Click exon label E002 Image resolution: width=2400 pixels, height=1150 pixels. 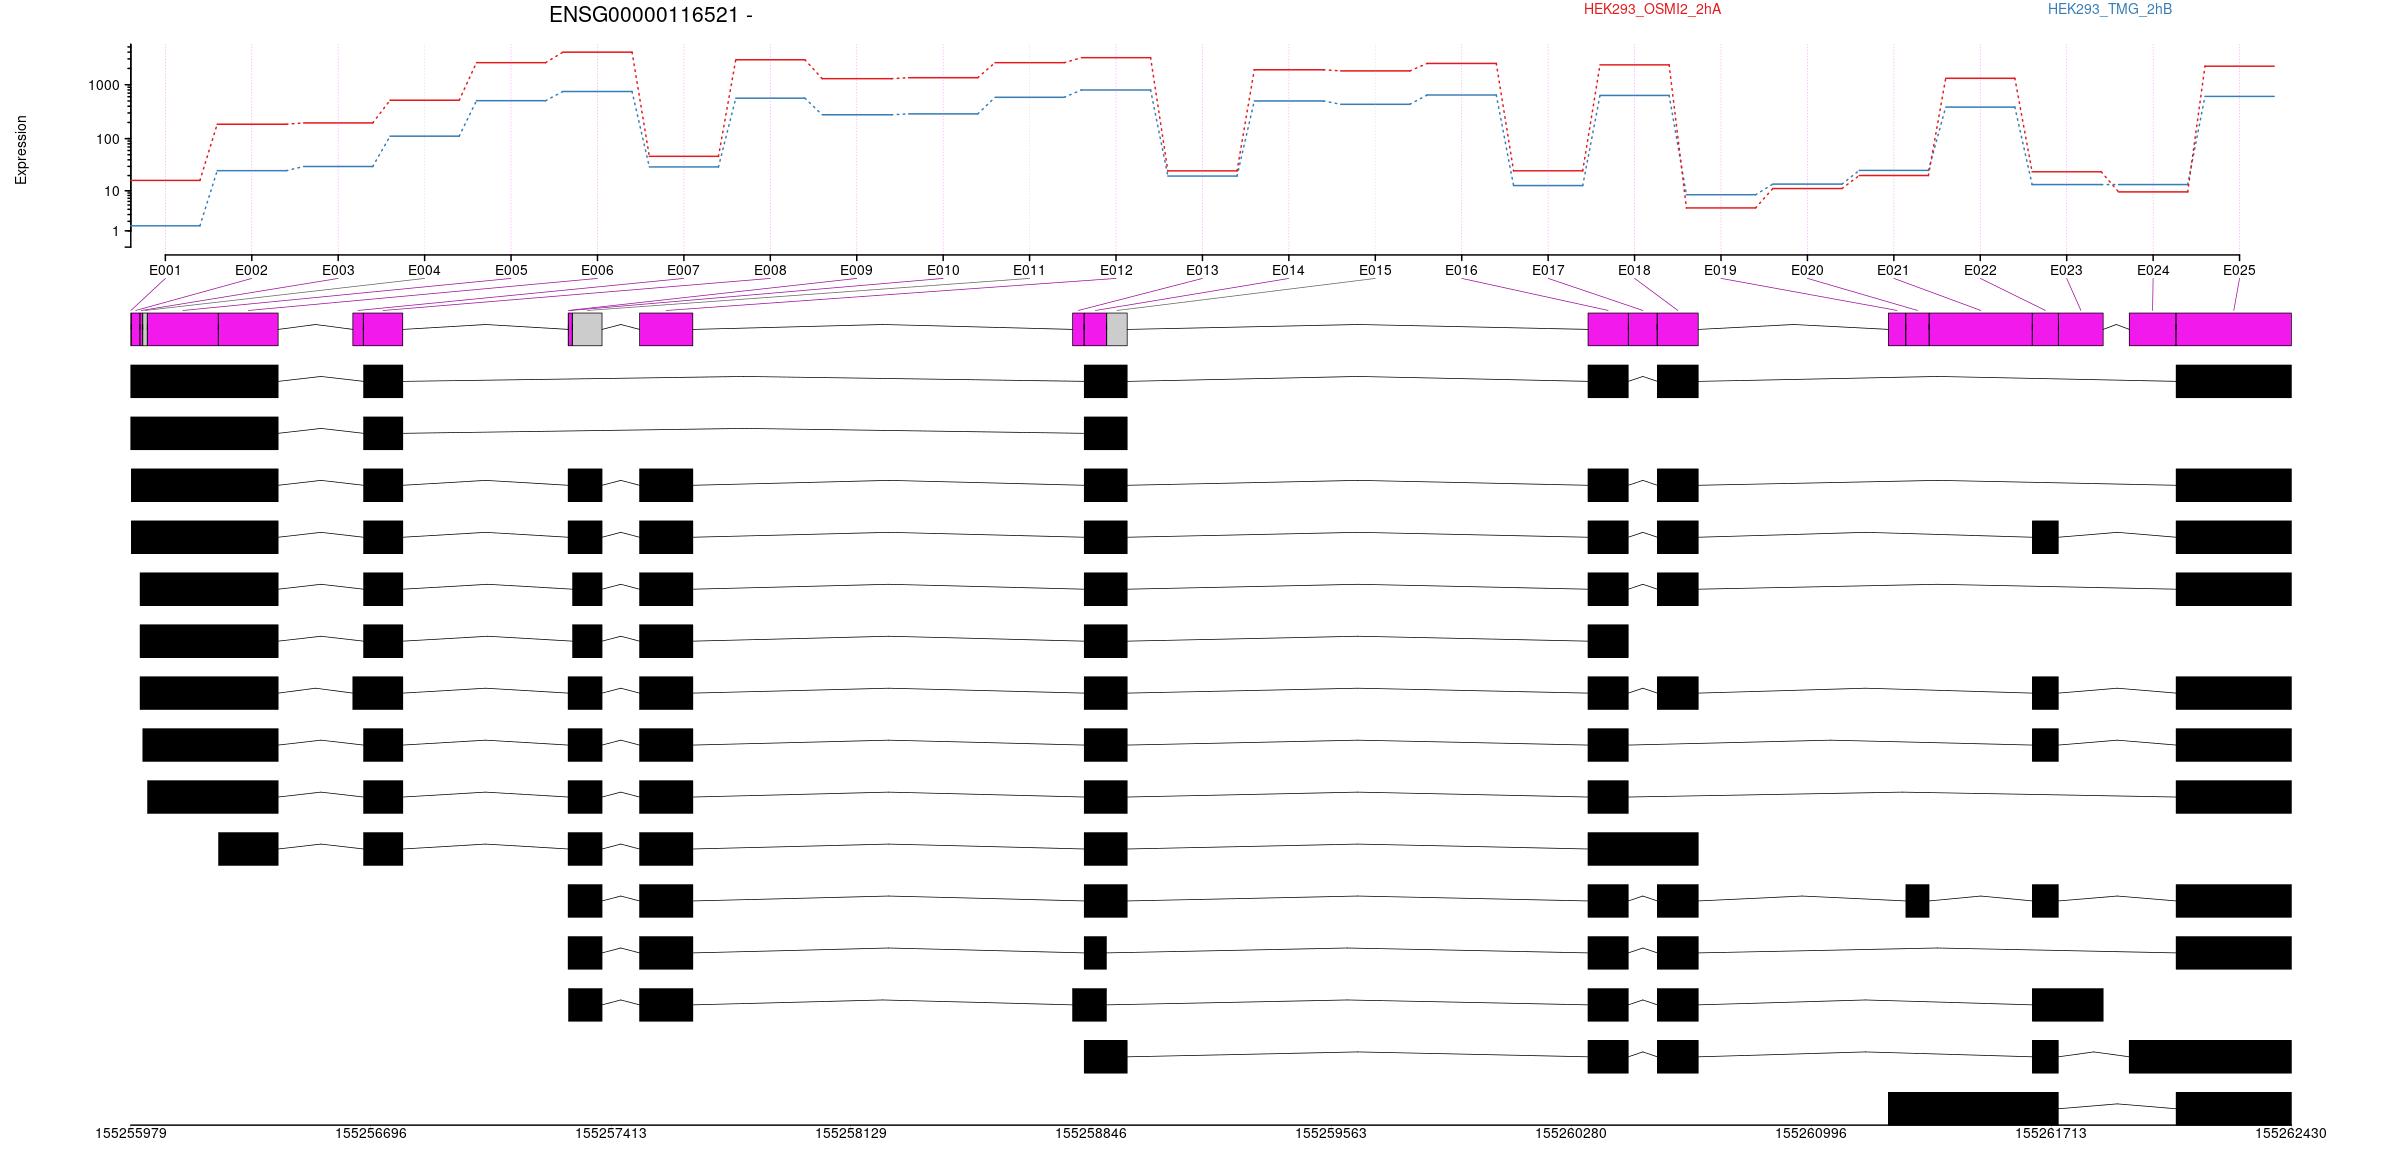[x=251, y=270]
